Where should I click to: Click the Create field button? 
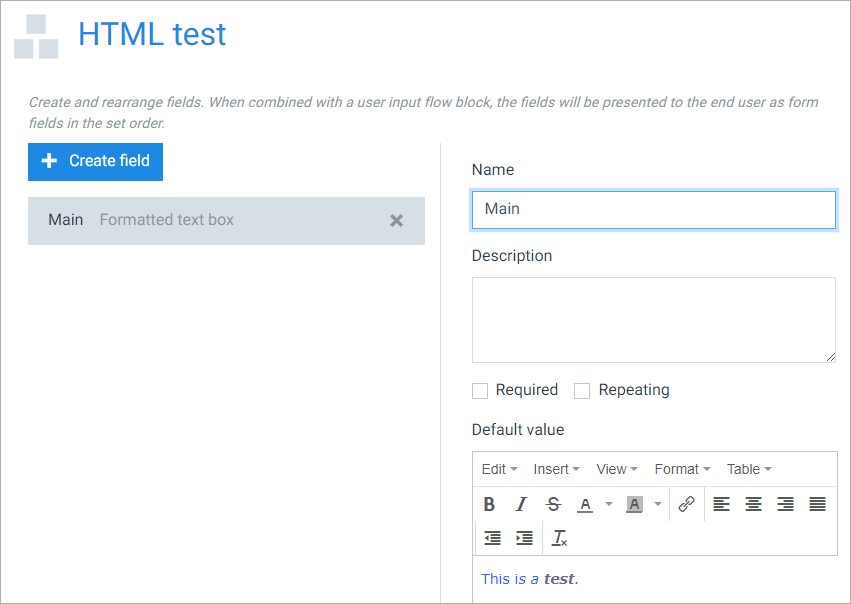[96, 162]
